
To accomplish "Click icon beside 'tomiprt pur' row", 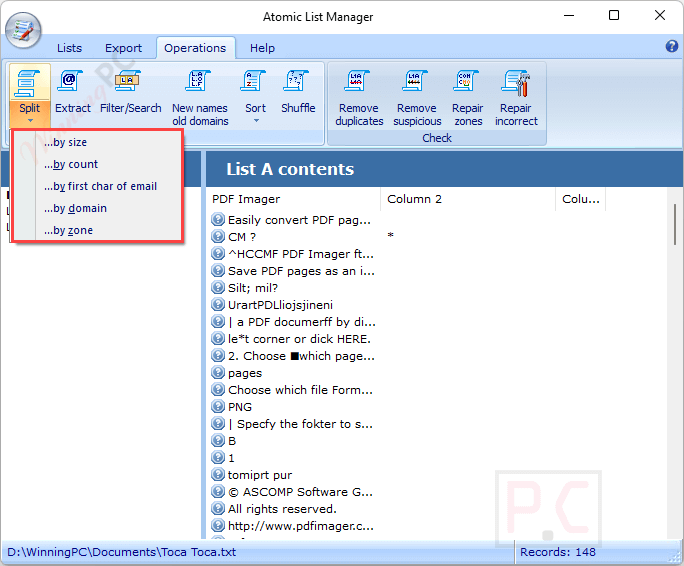I will (x=218, y=475).
